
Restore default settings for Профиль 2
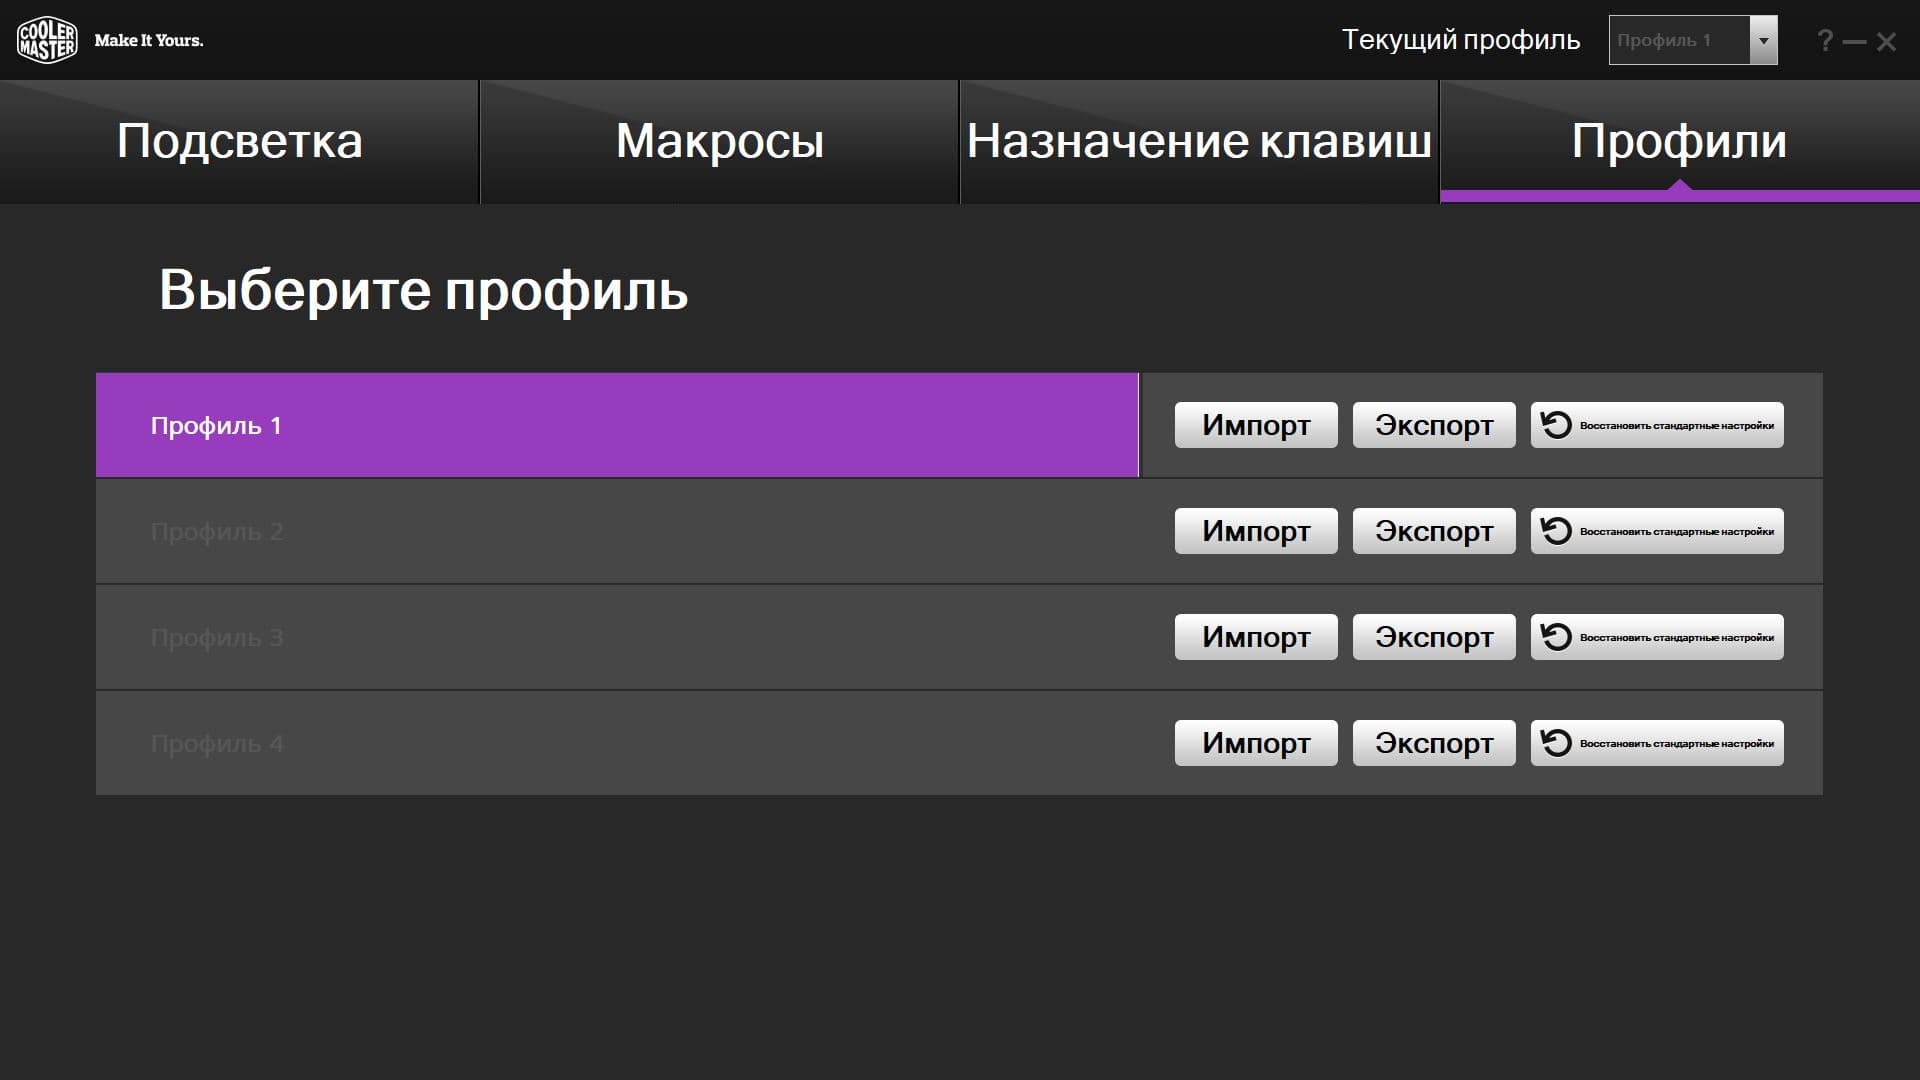[x=1656, y=531]
